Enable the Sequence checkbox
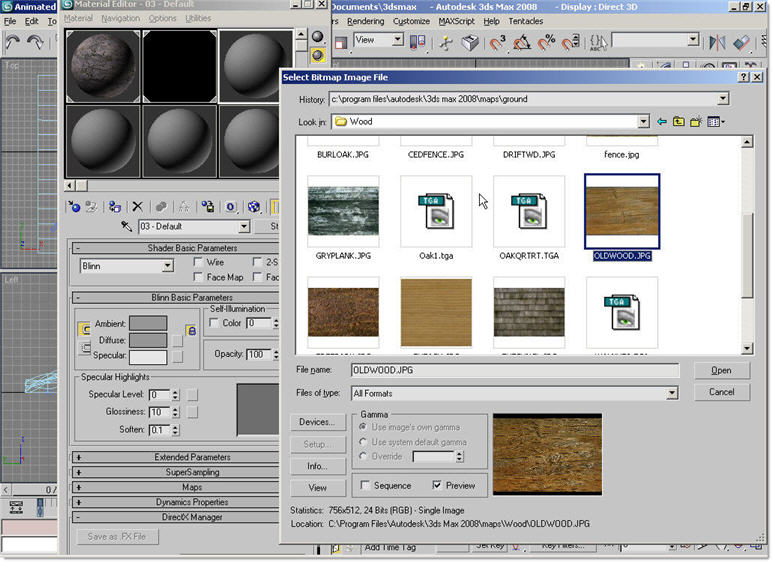The width and height of the screenshot is (772, 562). point(365,486)
